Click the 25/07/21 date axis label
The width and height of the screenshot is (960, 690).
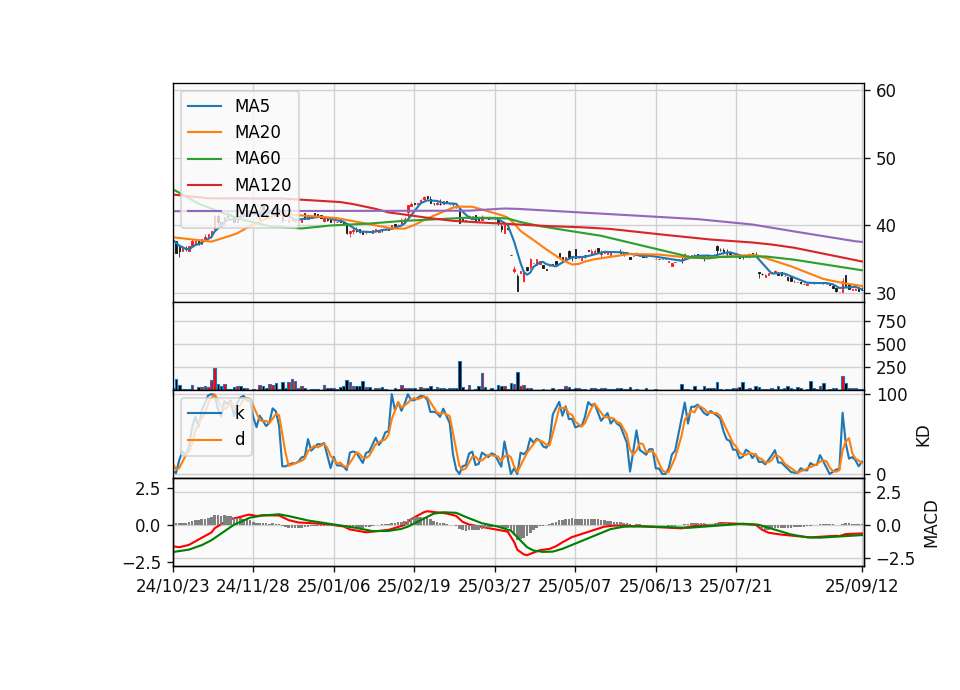point(736,586)
